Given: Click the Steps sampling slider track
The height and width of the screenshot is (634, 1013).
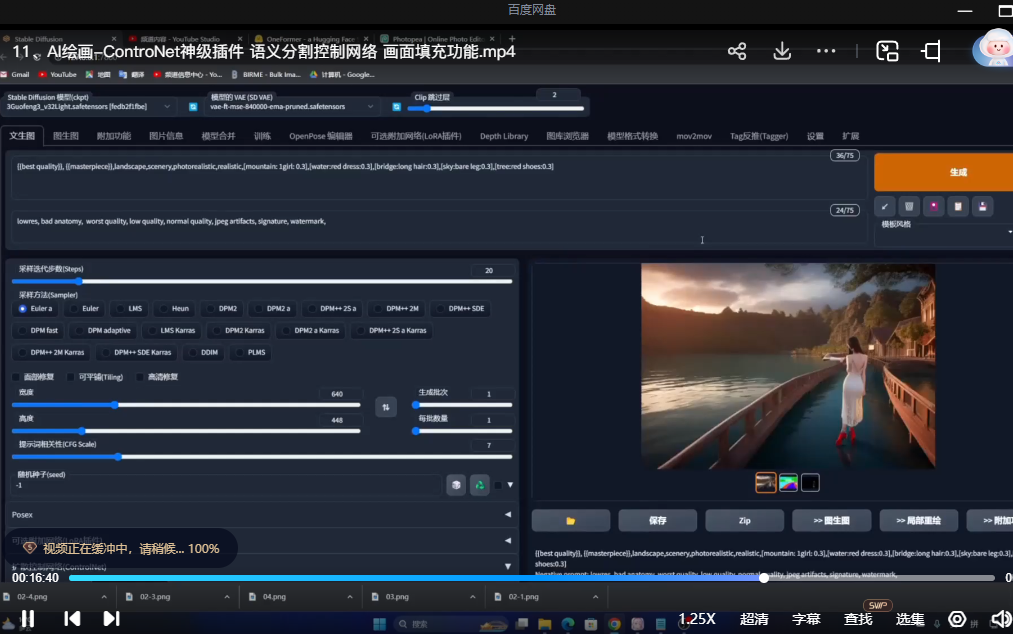Looking at the screenshot, I should [262, 281].
